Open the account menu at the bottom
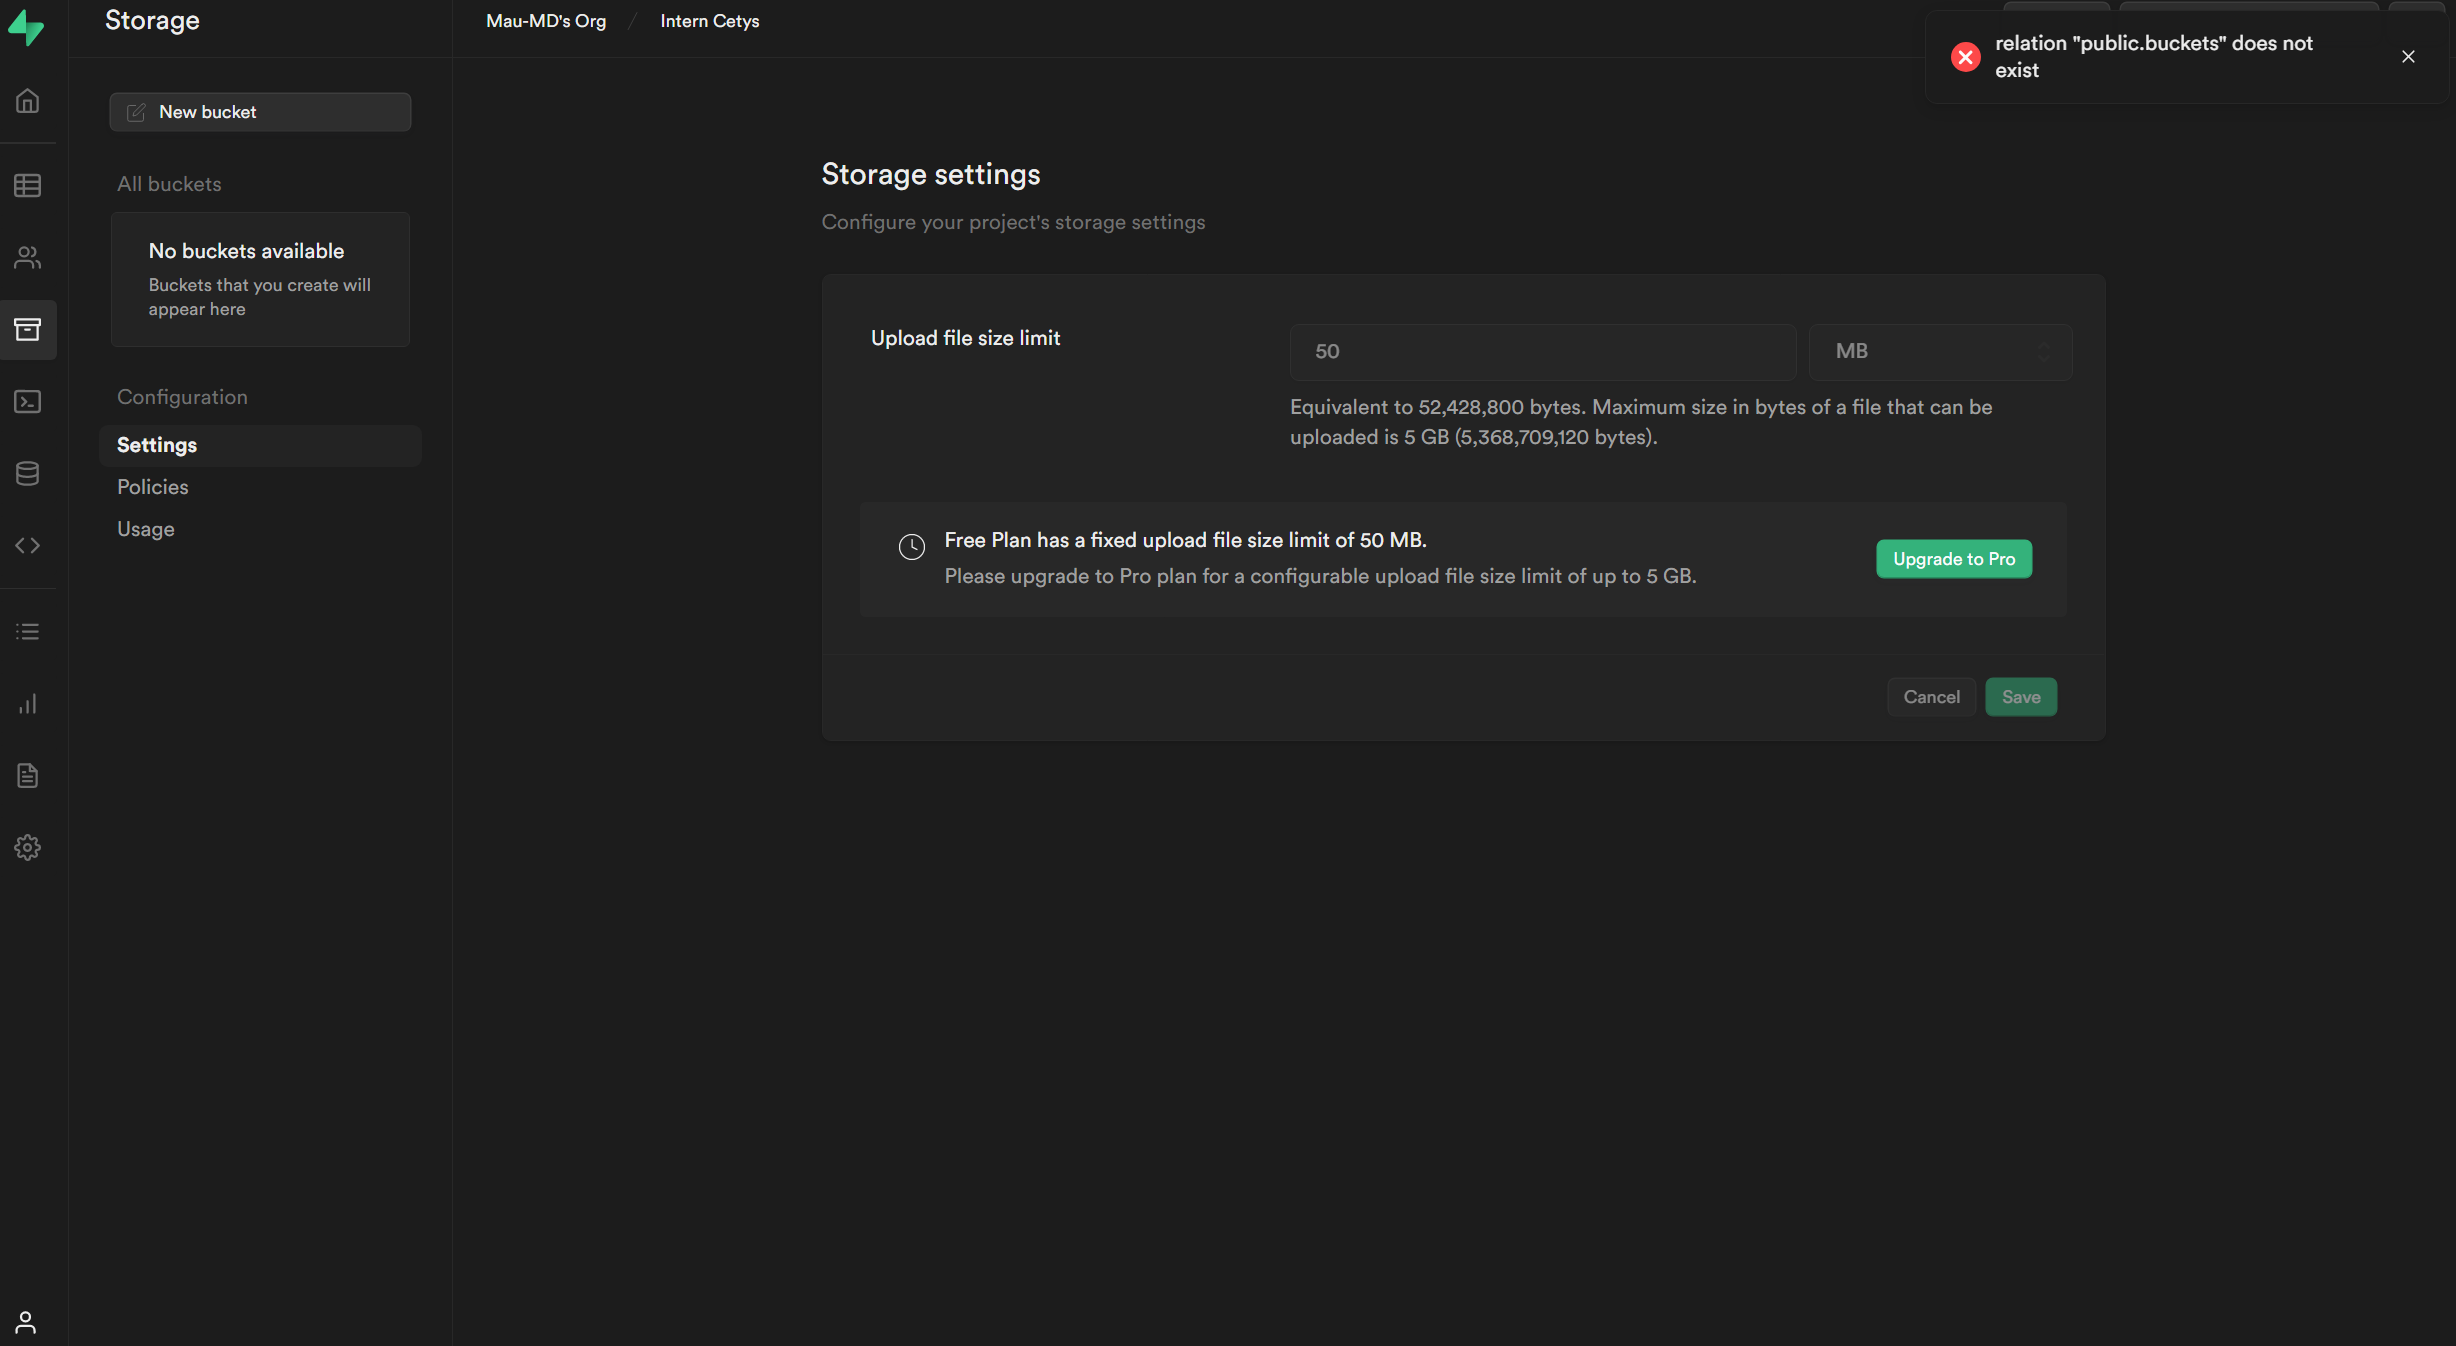The image size is (2456, 1346). pos(27,1322)
